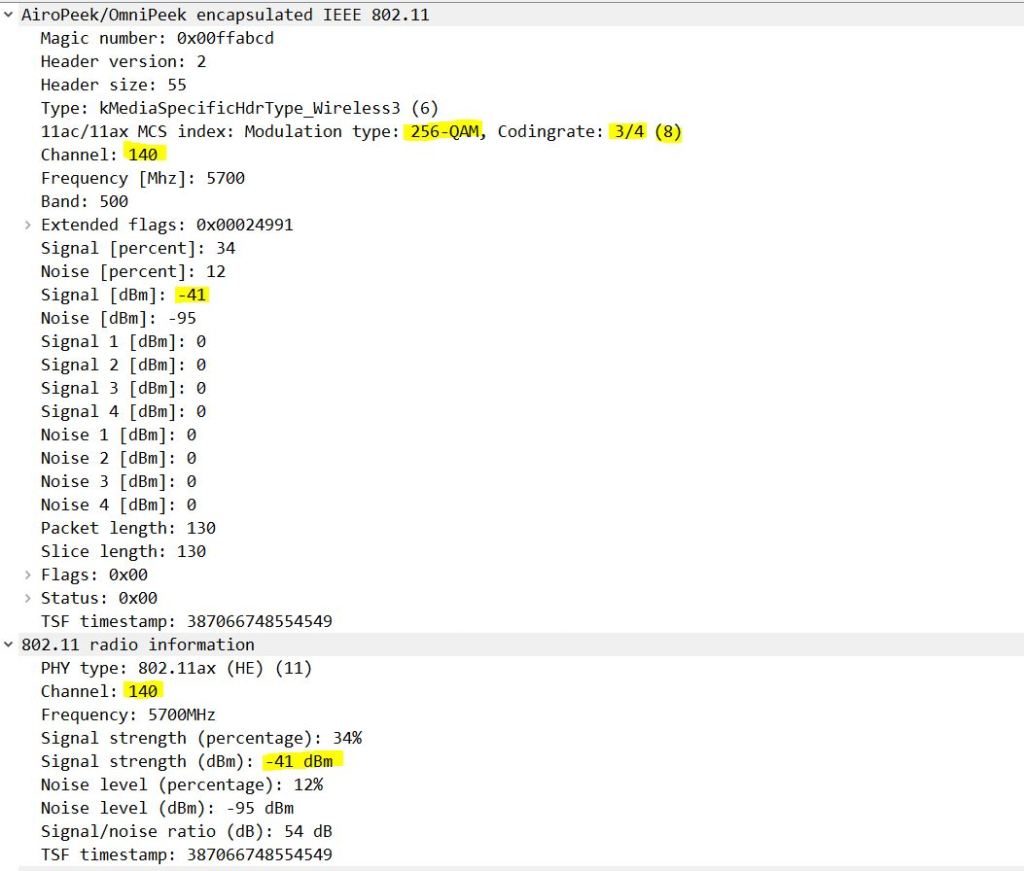Image resolution: width=1024 pixels, height=871 pixels.
Task: Select Signal/noise ratio (dB): 54 dB row
Action: (186, 831)
